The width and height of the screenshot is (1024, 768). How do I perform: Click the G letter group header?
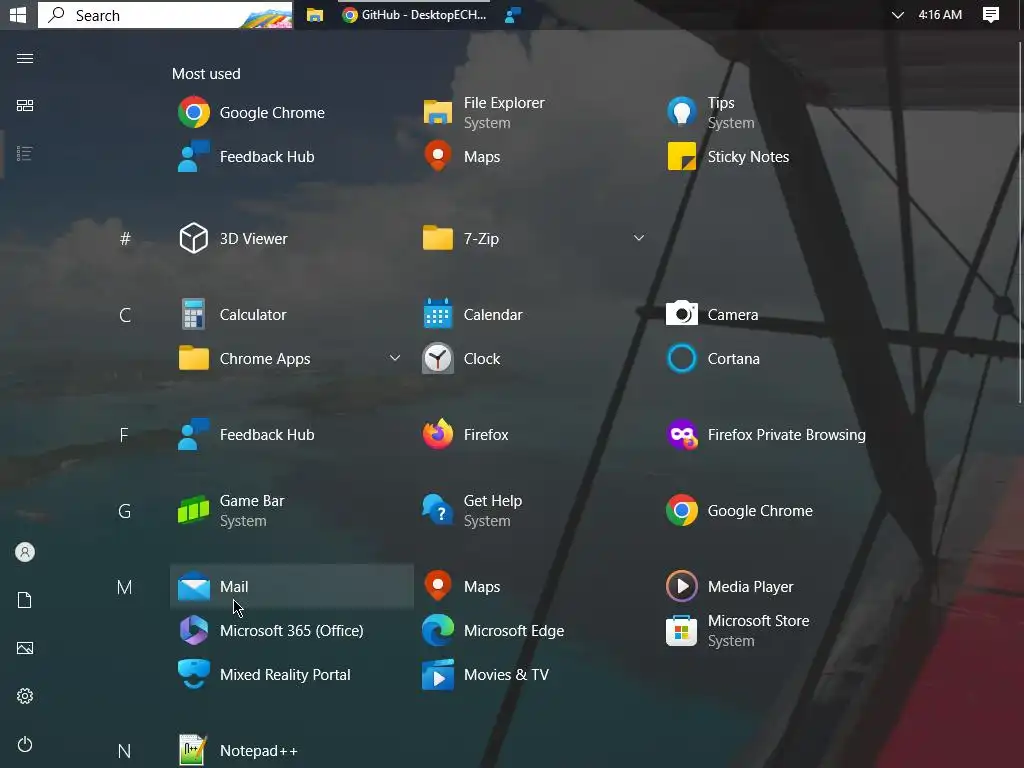(x=124, y=511)
